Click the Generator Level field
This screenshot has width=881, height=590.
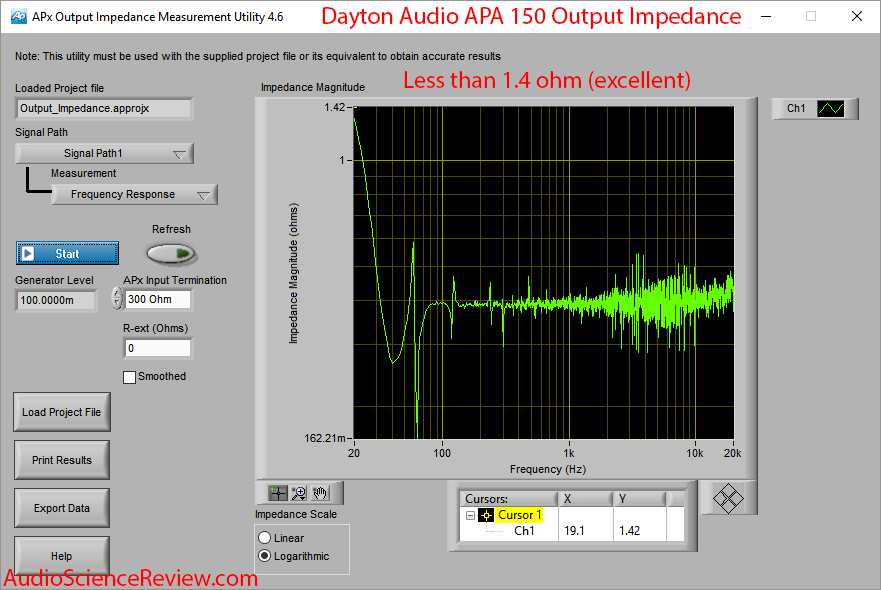pos(56,300)
